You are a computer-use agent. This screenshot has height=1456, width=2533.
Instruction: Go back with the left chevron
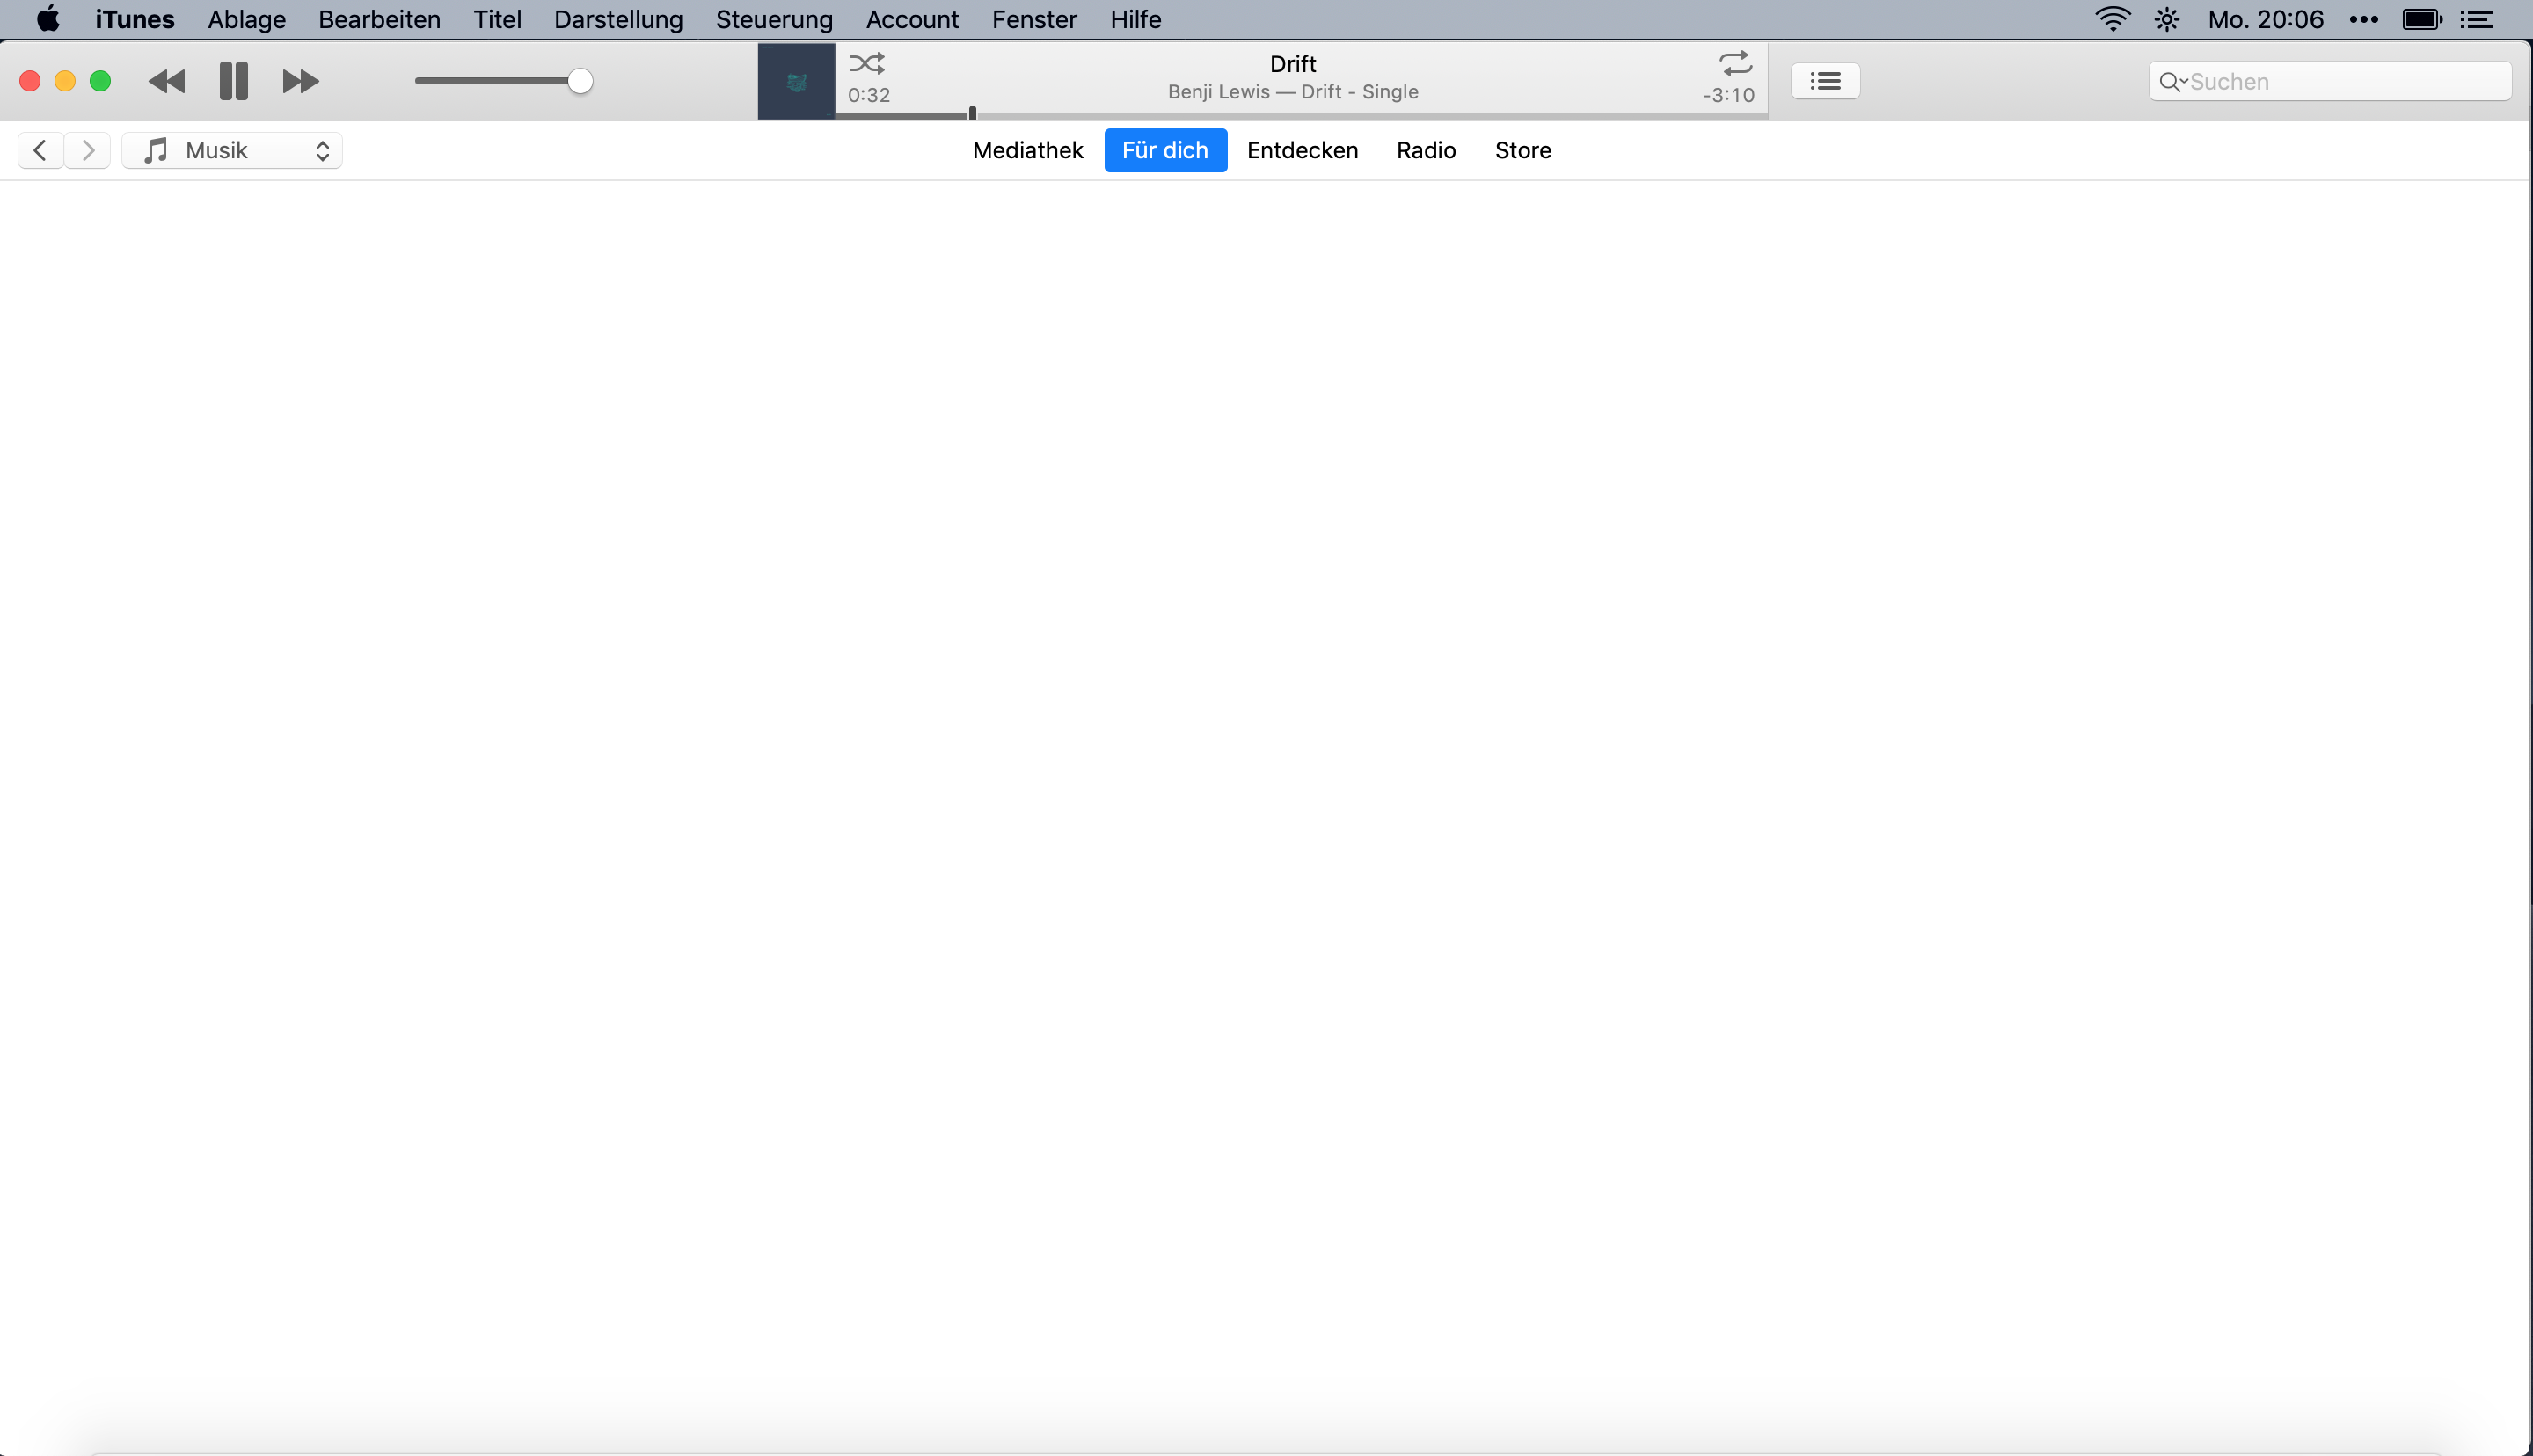click(x=40, y=150)
